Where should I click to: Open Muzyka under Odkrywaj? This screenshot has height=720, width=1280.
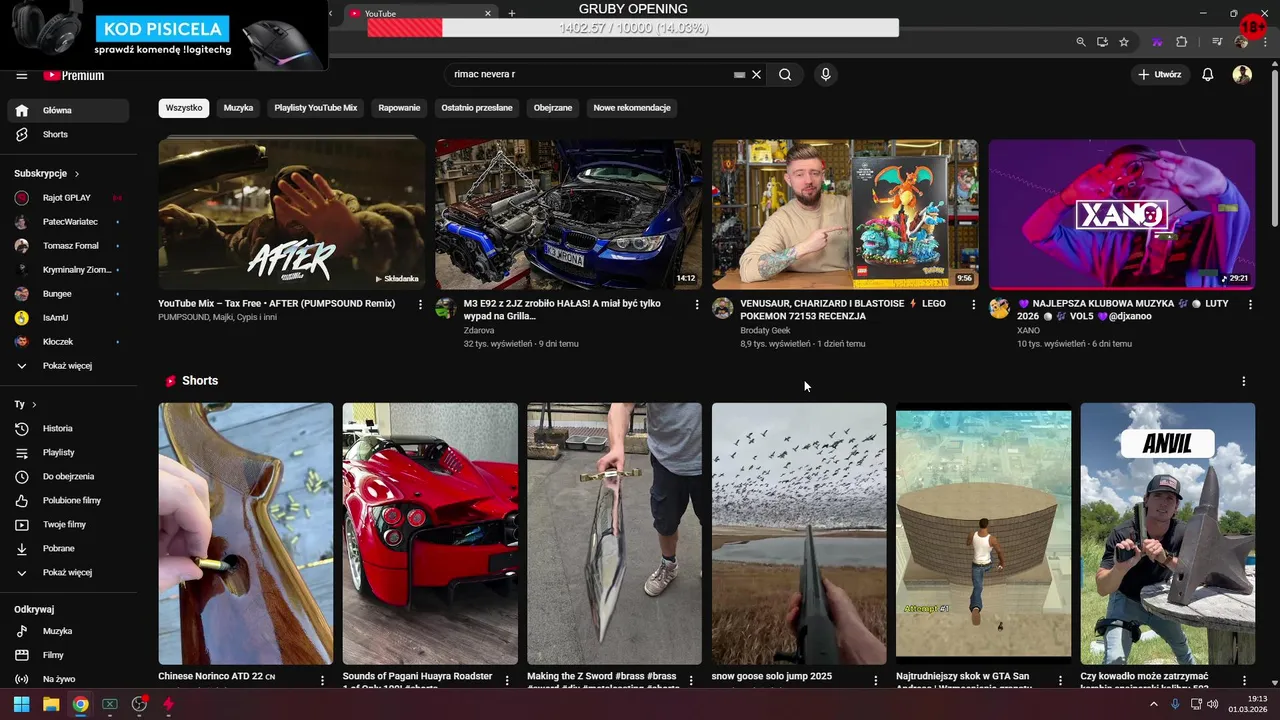pos(68,631)
